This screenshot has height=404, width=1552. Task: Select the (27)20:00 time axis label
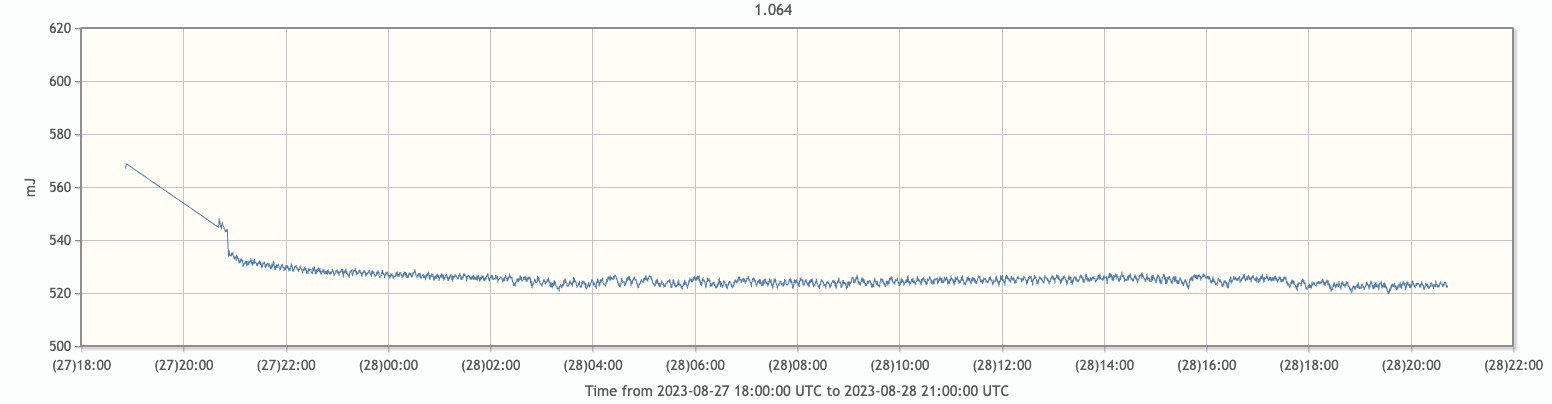point(183,366)
